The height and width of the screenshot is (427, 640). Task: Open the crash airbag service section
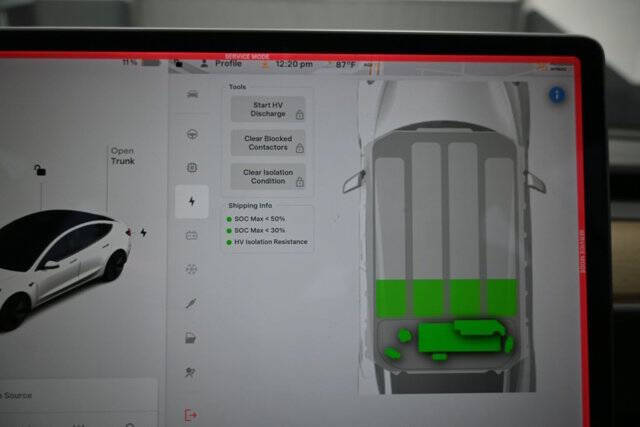click(190, 372)
